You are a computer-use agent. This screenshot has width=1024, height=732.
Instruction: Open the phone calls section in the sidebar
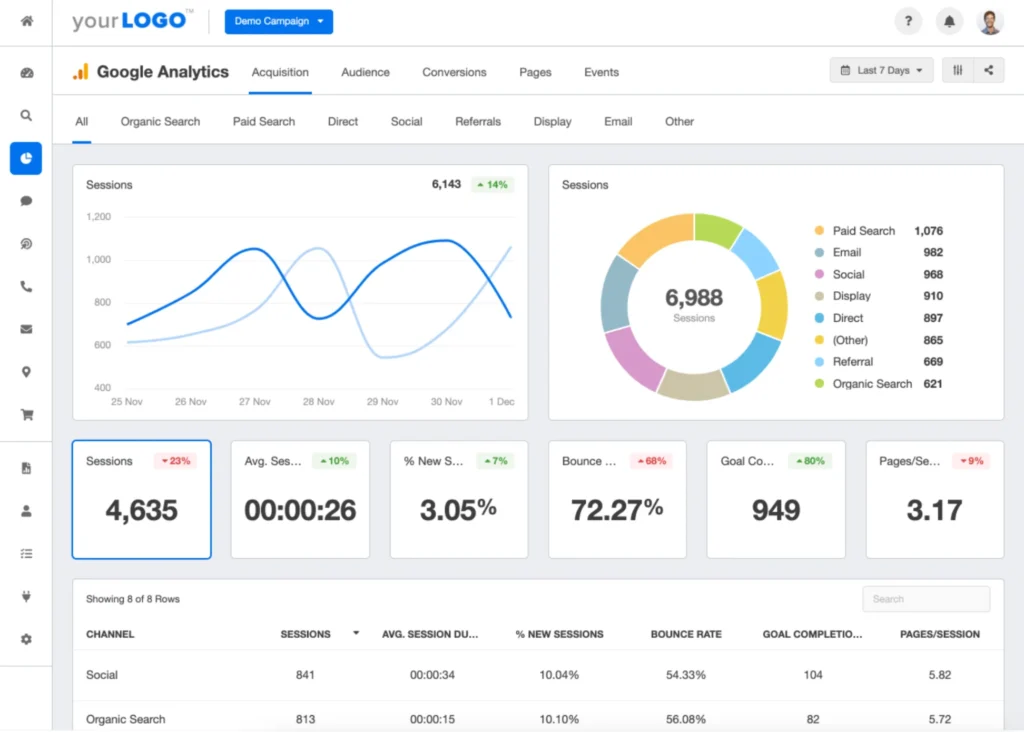(25, 286)
